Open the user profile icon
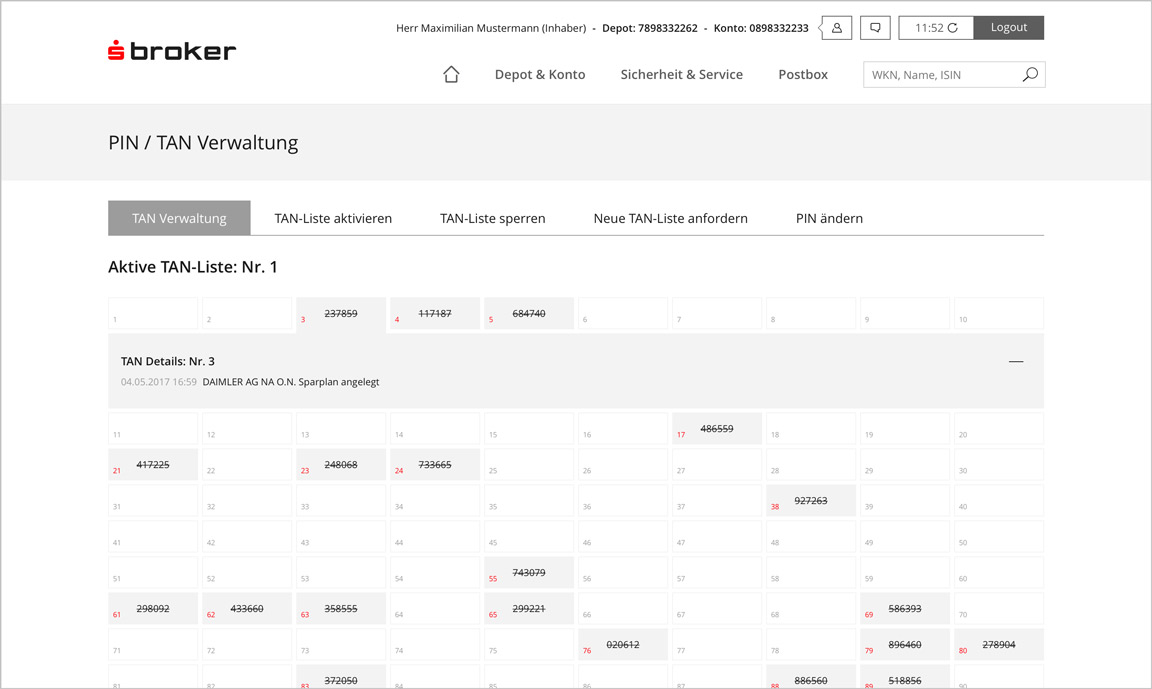Screen dimensions: 1152x689 [x=836, y=28]
